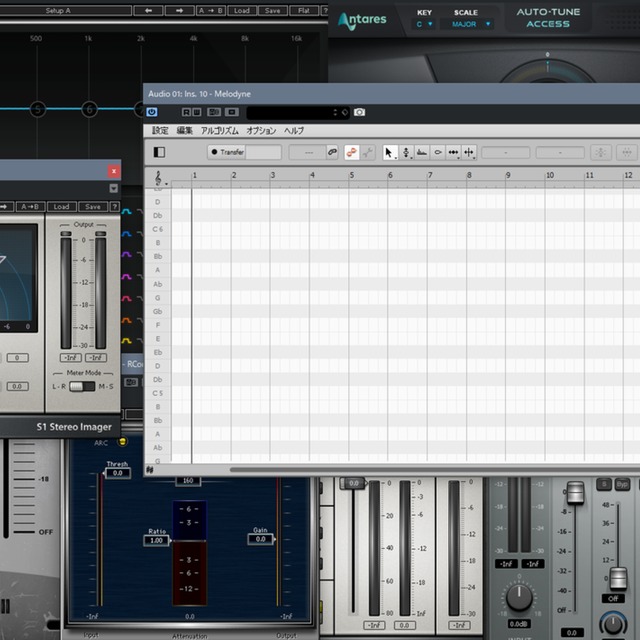
Task: Select the note separation tool
Action: tap(469, 152)
